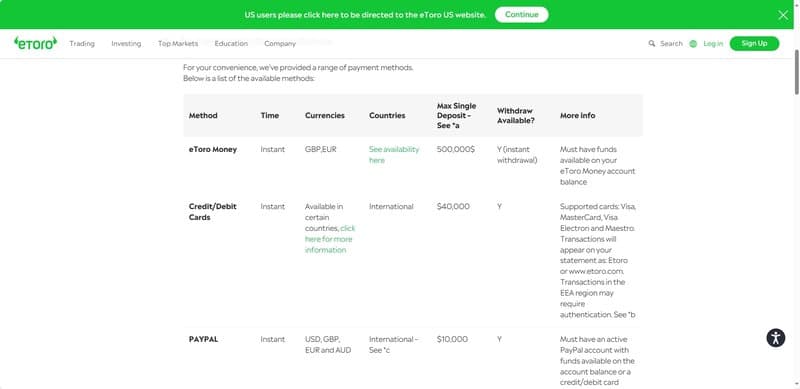This screenshot has height=389, width=800.
Task: Click the 'Method' column header
Action: (203, 115)
